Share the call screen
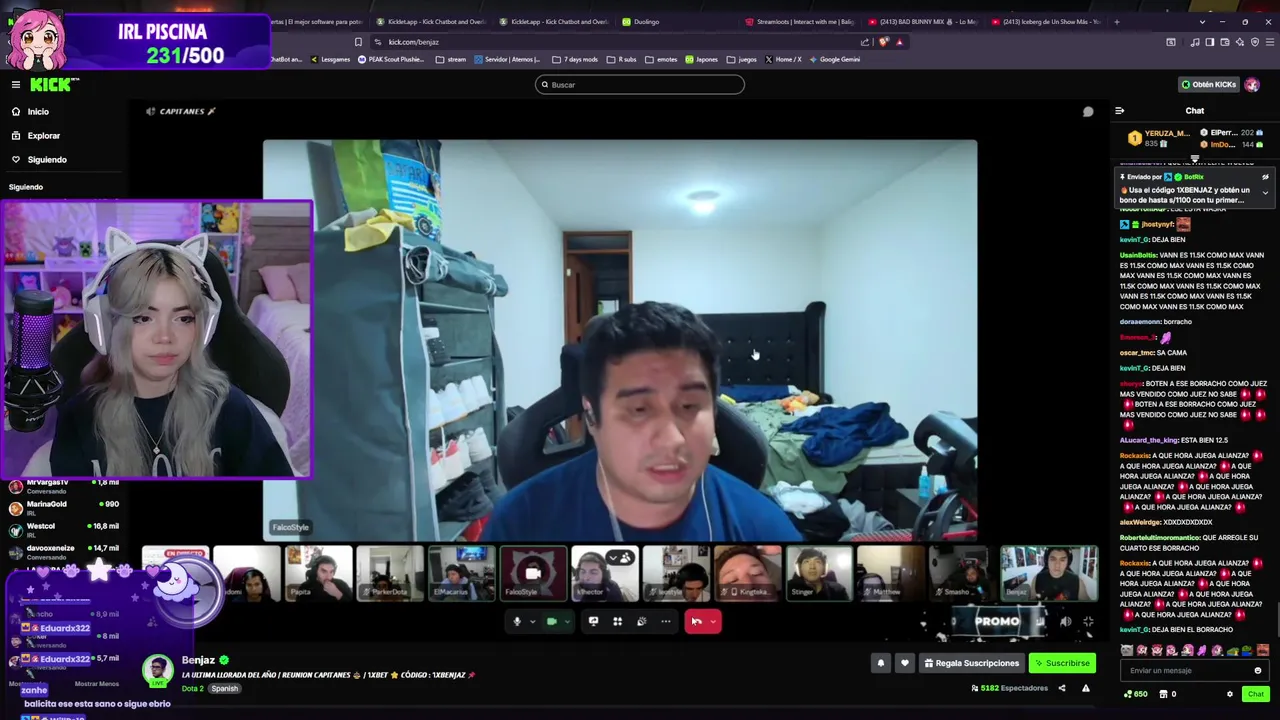The image size is (1280, 720). pyautogui.click(x=593, y=621)
